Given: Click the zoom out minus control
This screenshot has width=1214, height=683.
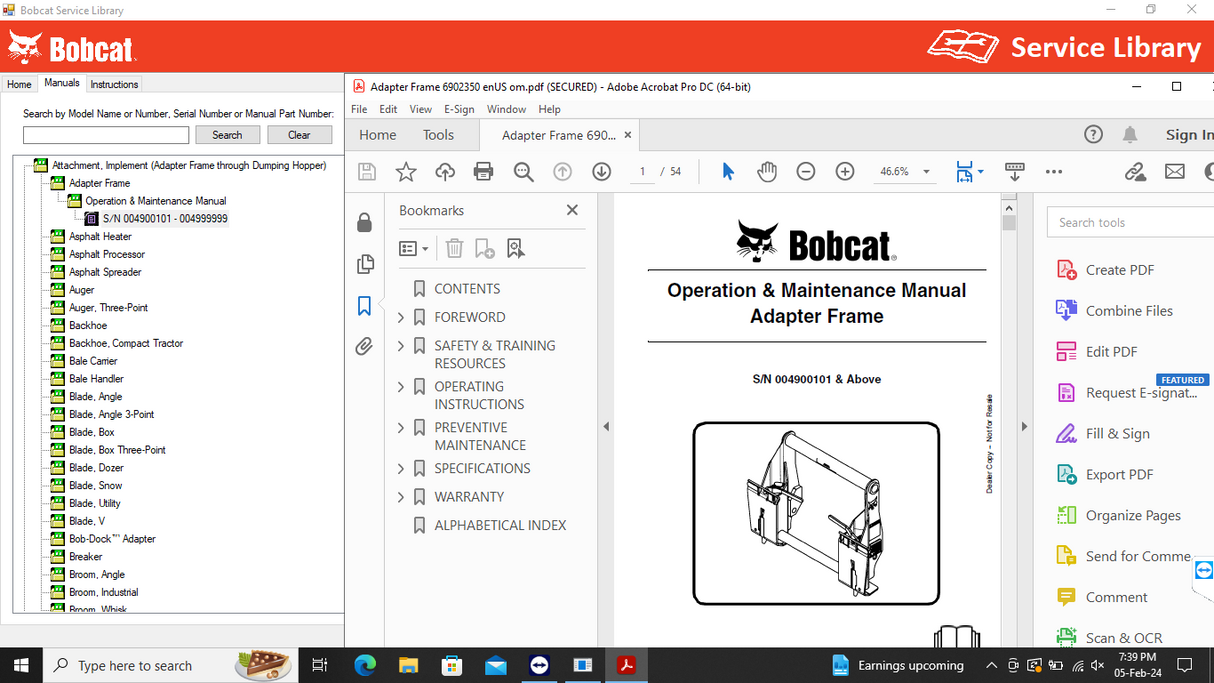Looking at the screenshot, I should 806,171.
